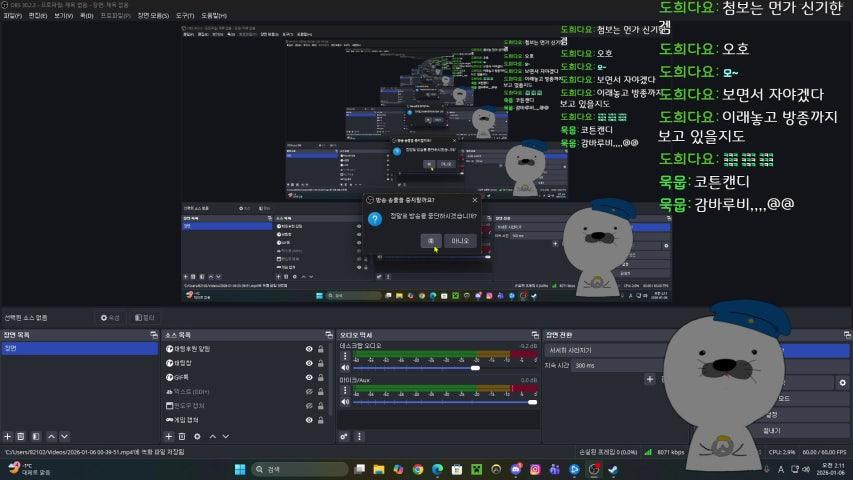
Task: Mute the 마이크/Aux speaker icon
Action: click(x=344, y=404)
